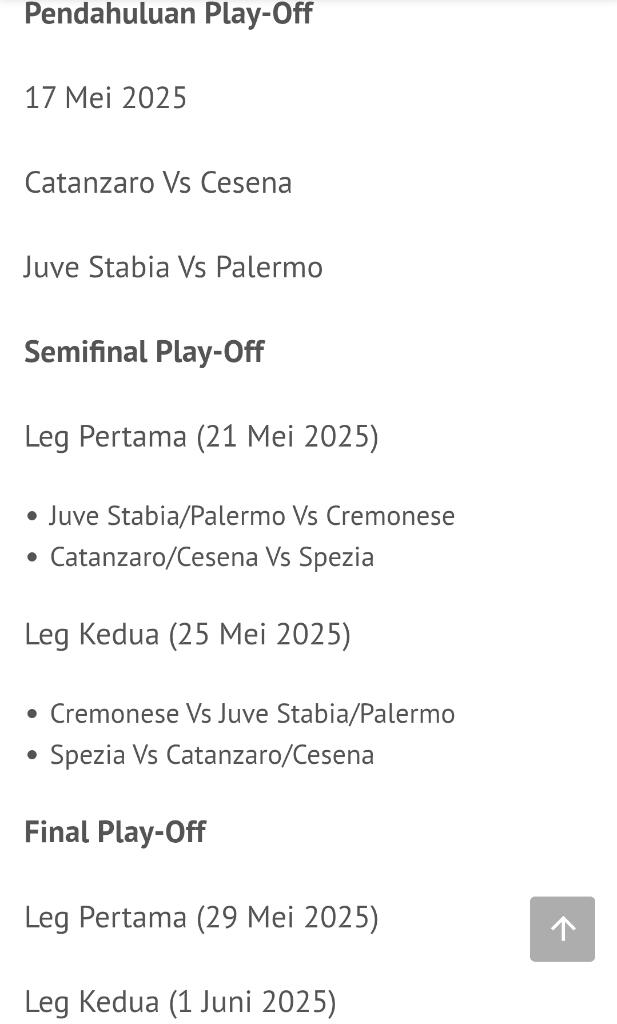
Task: Click Leg Kedua (1 Juni 2025) text
Action: (180, 1002)
